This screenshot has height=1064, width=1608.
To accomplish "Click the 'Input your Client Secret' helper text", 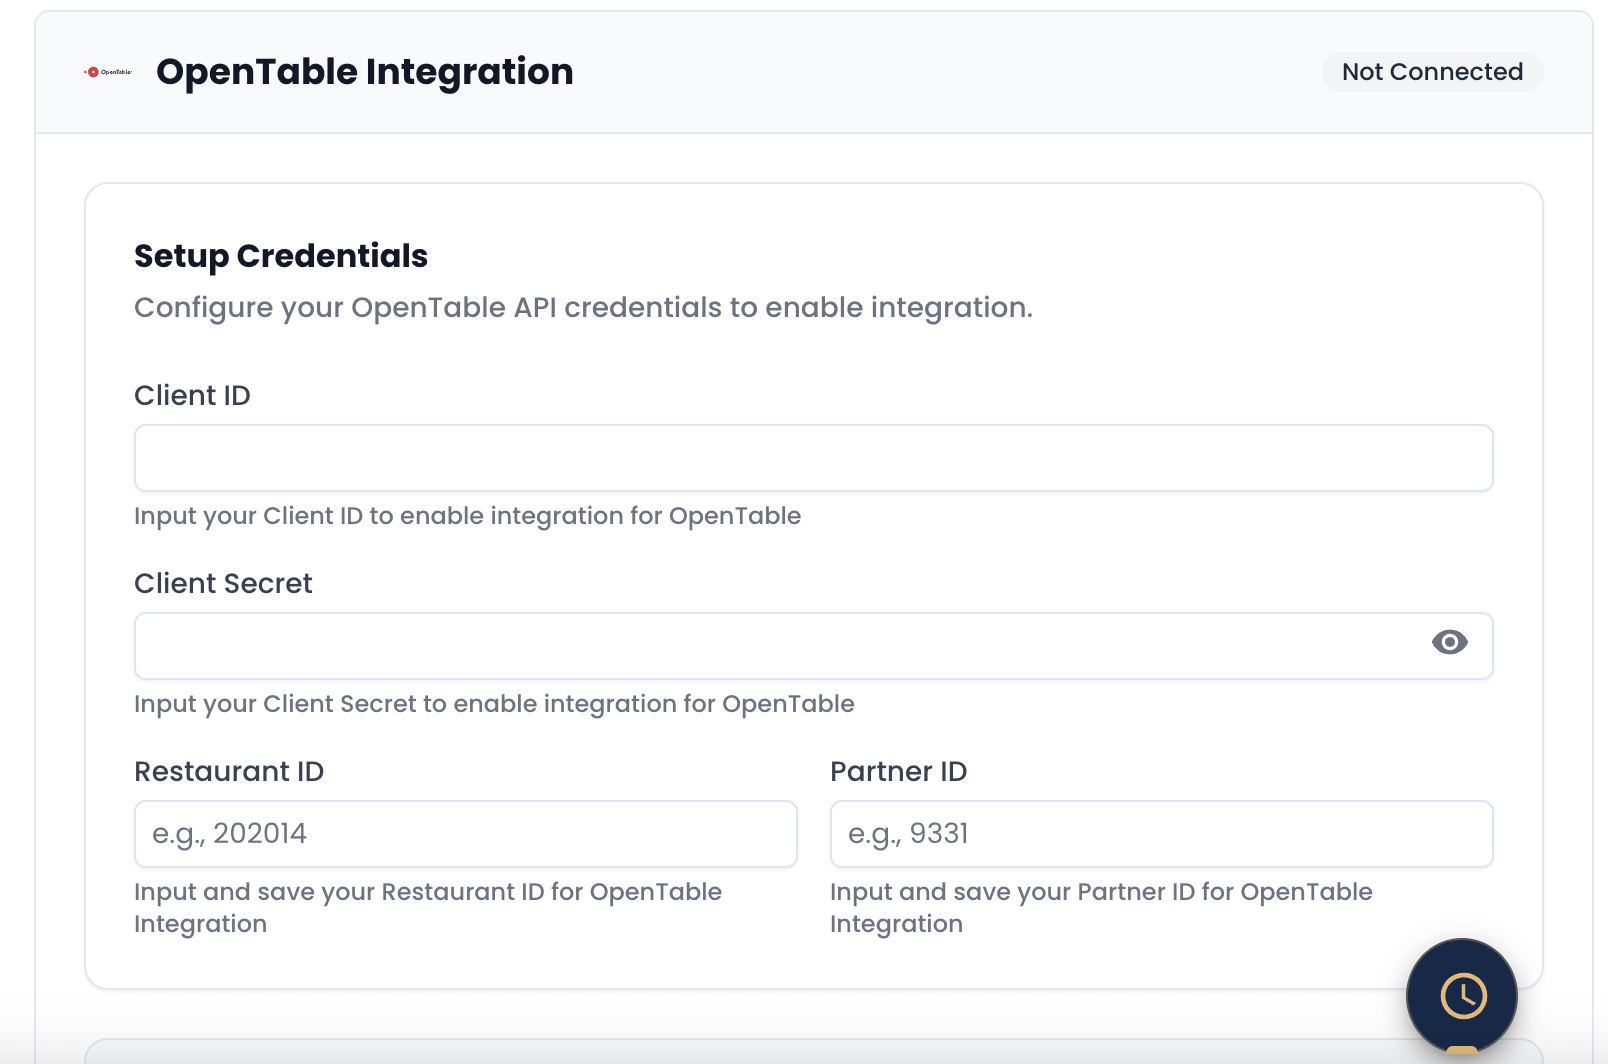I will coord(494,704).
